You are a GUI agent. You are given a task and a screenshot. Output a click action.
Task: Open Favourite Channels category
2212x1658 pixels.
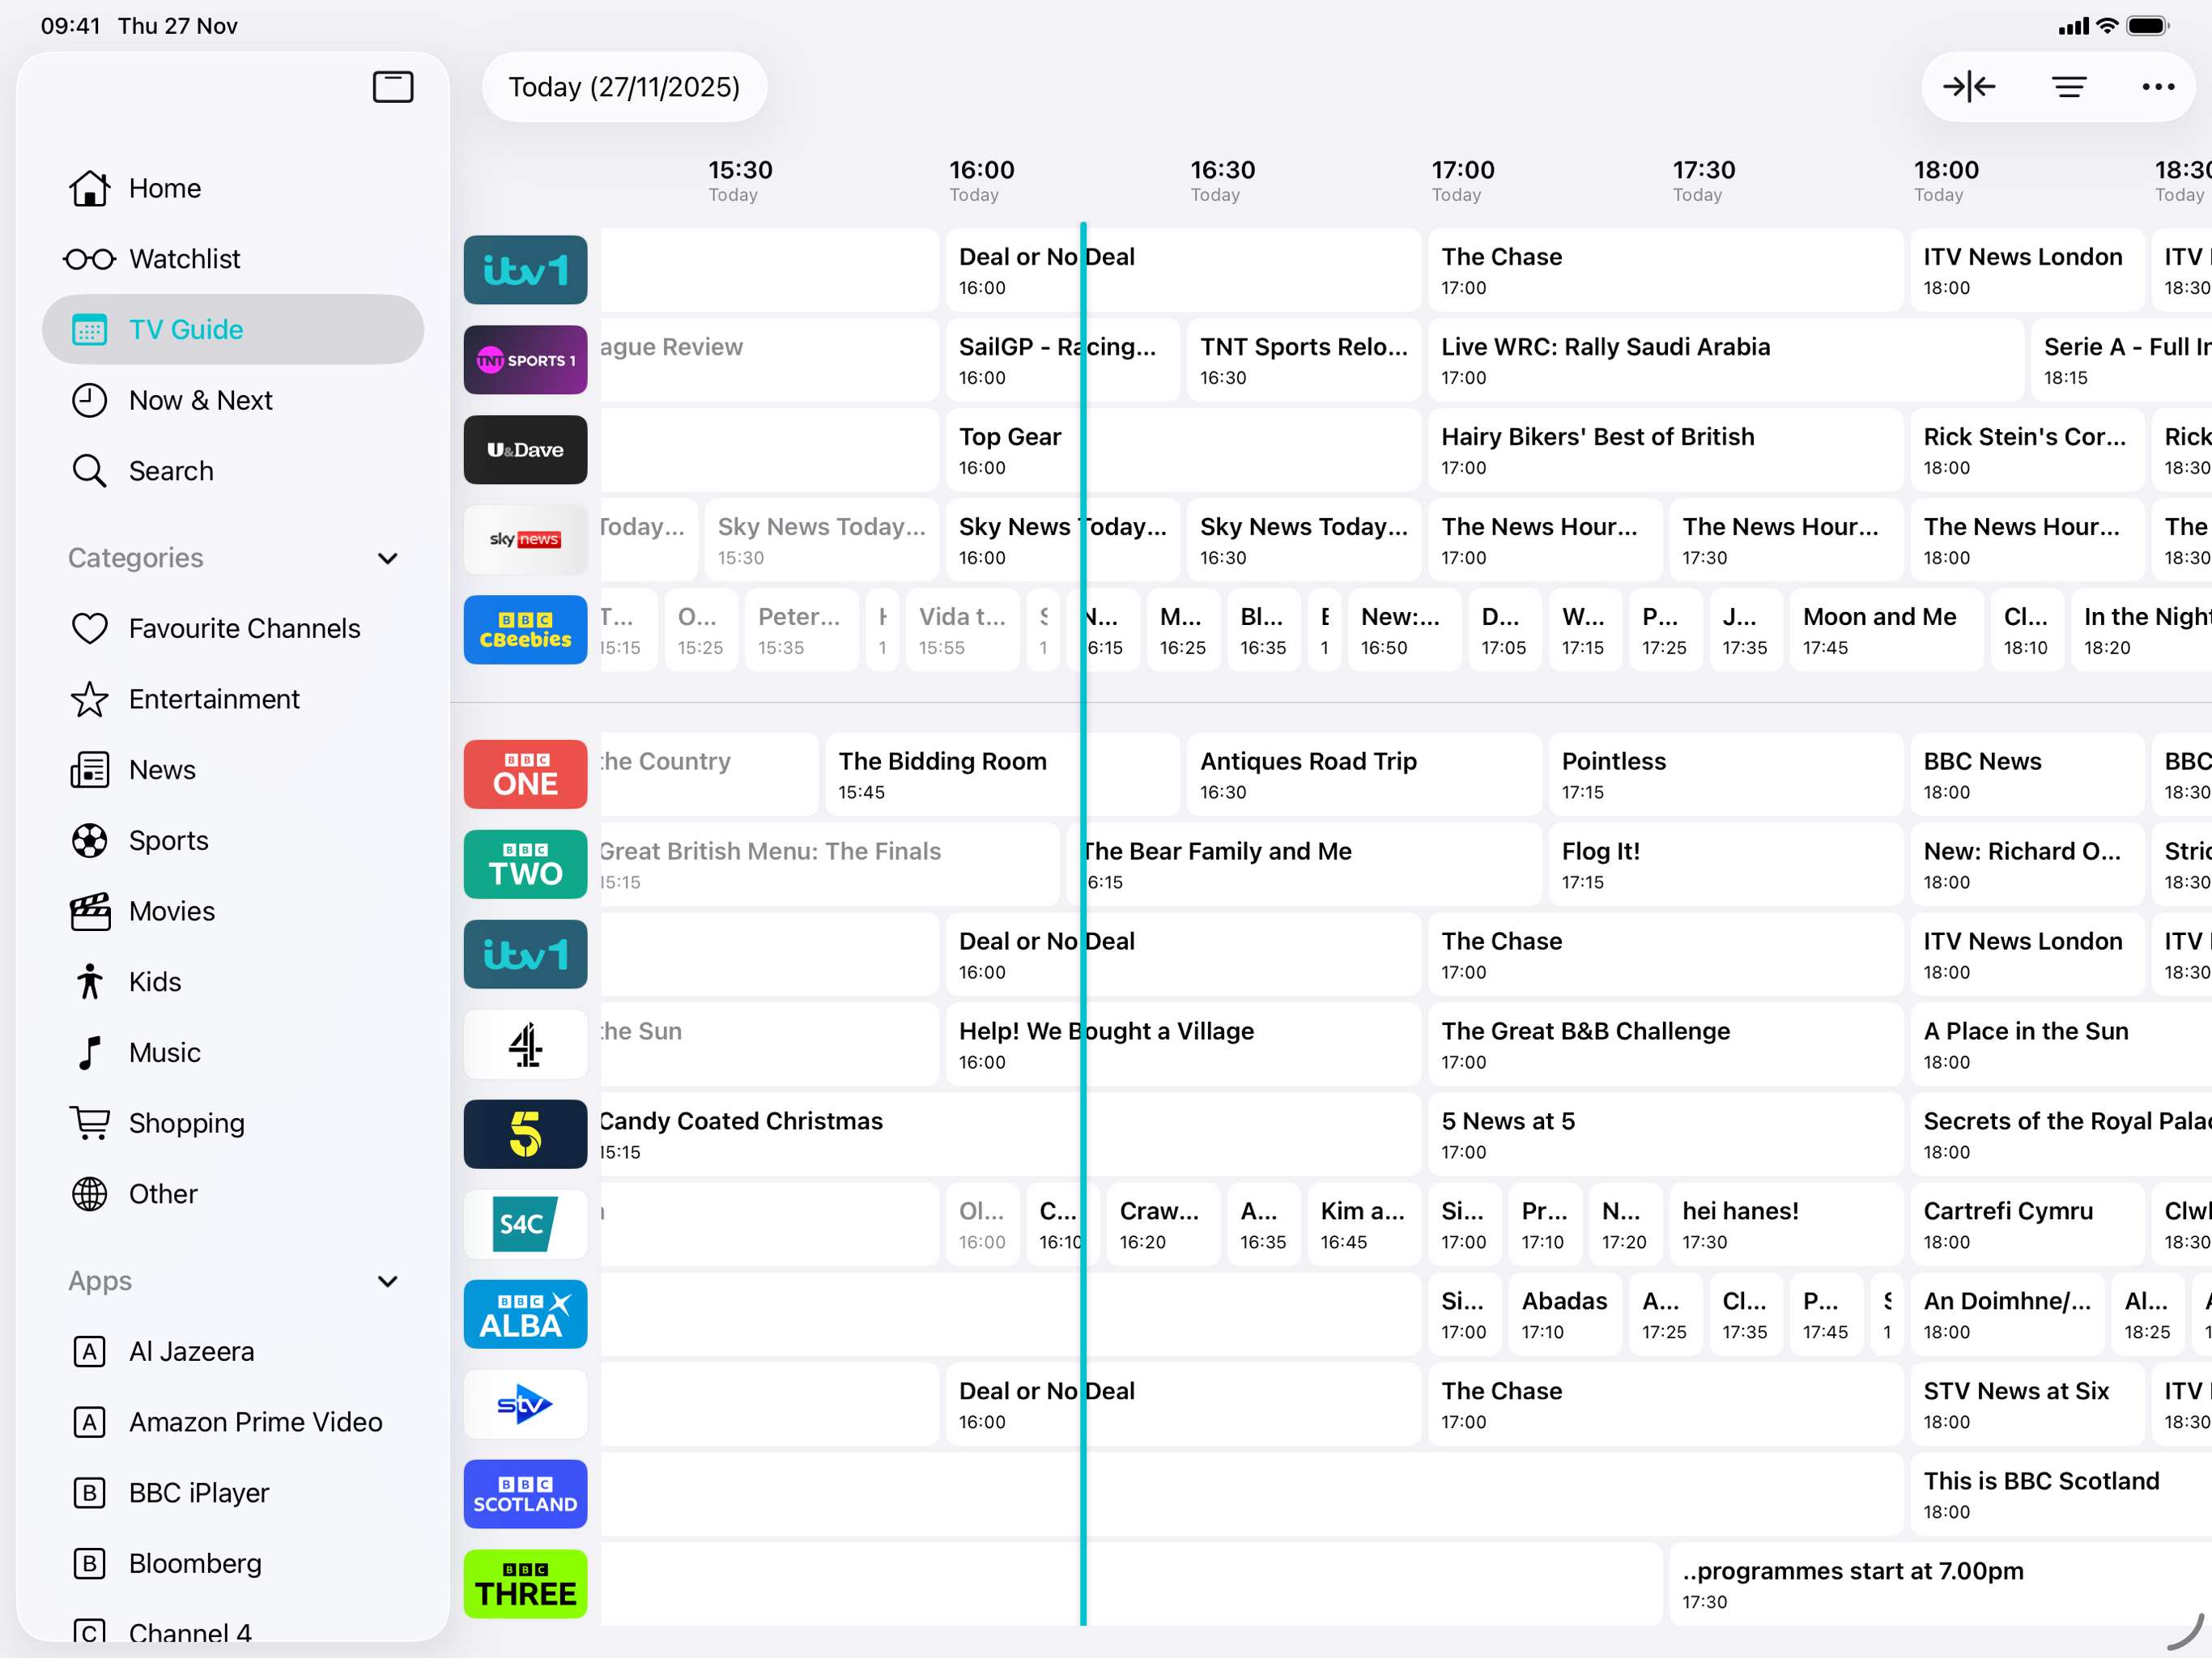point(244,628)
